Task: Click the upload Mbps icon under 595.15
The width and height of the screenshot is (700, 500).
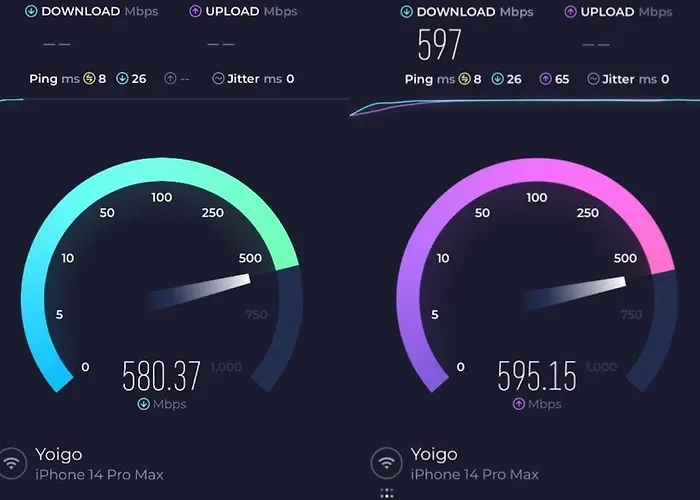Action: point(518,404)
